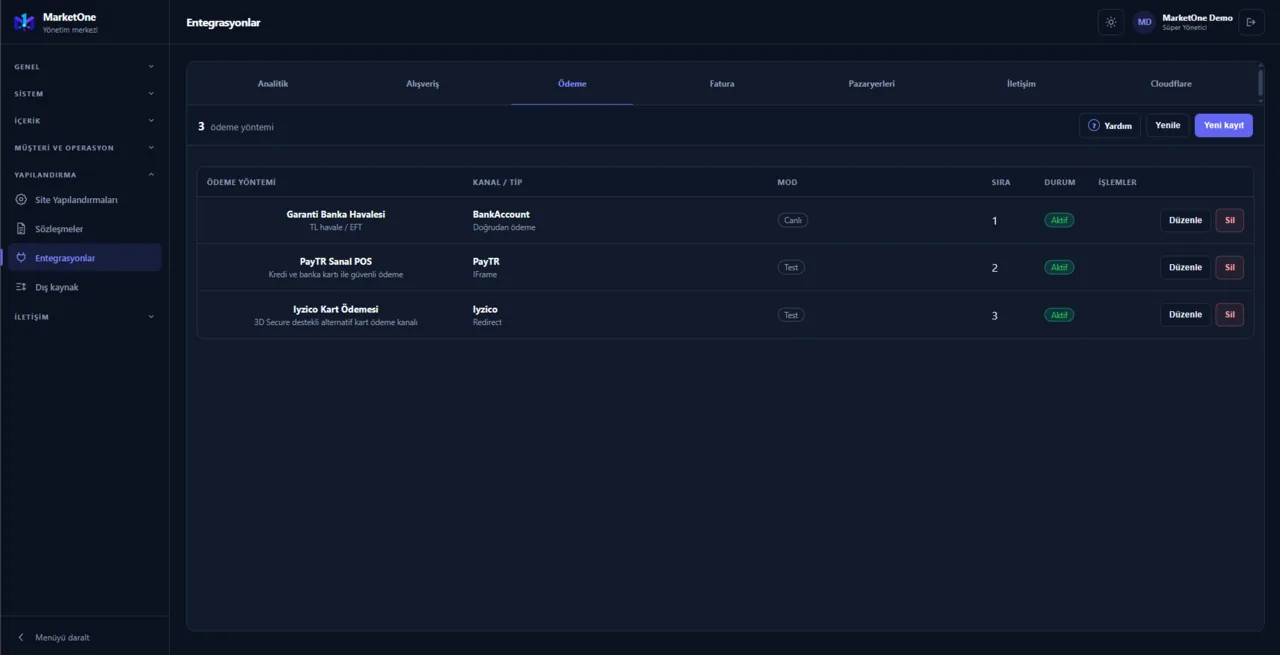Click the Canlı mode badge
1280x655 pixels.
coord(793,220)
